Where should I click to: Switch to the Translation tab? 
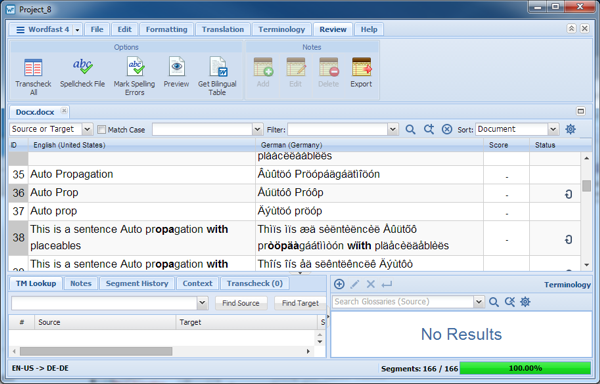point(223,29)
